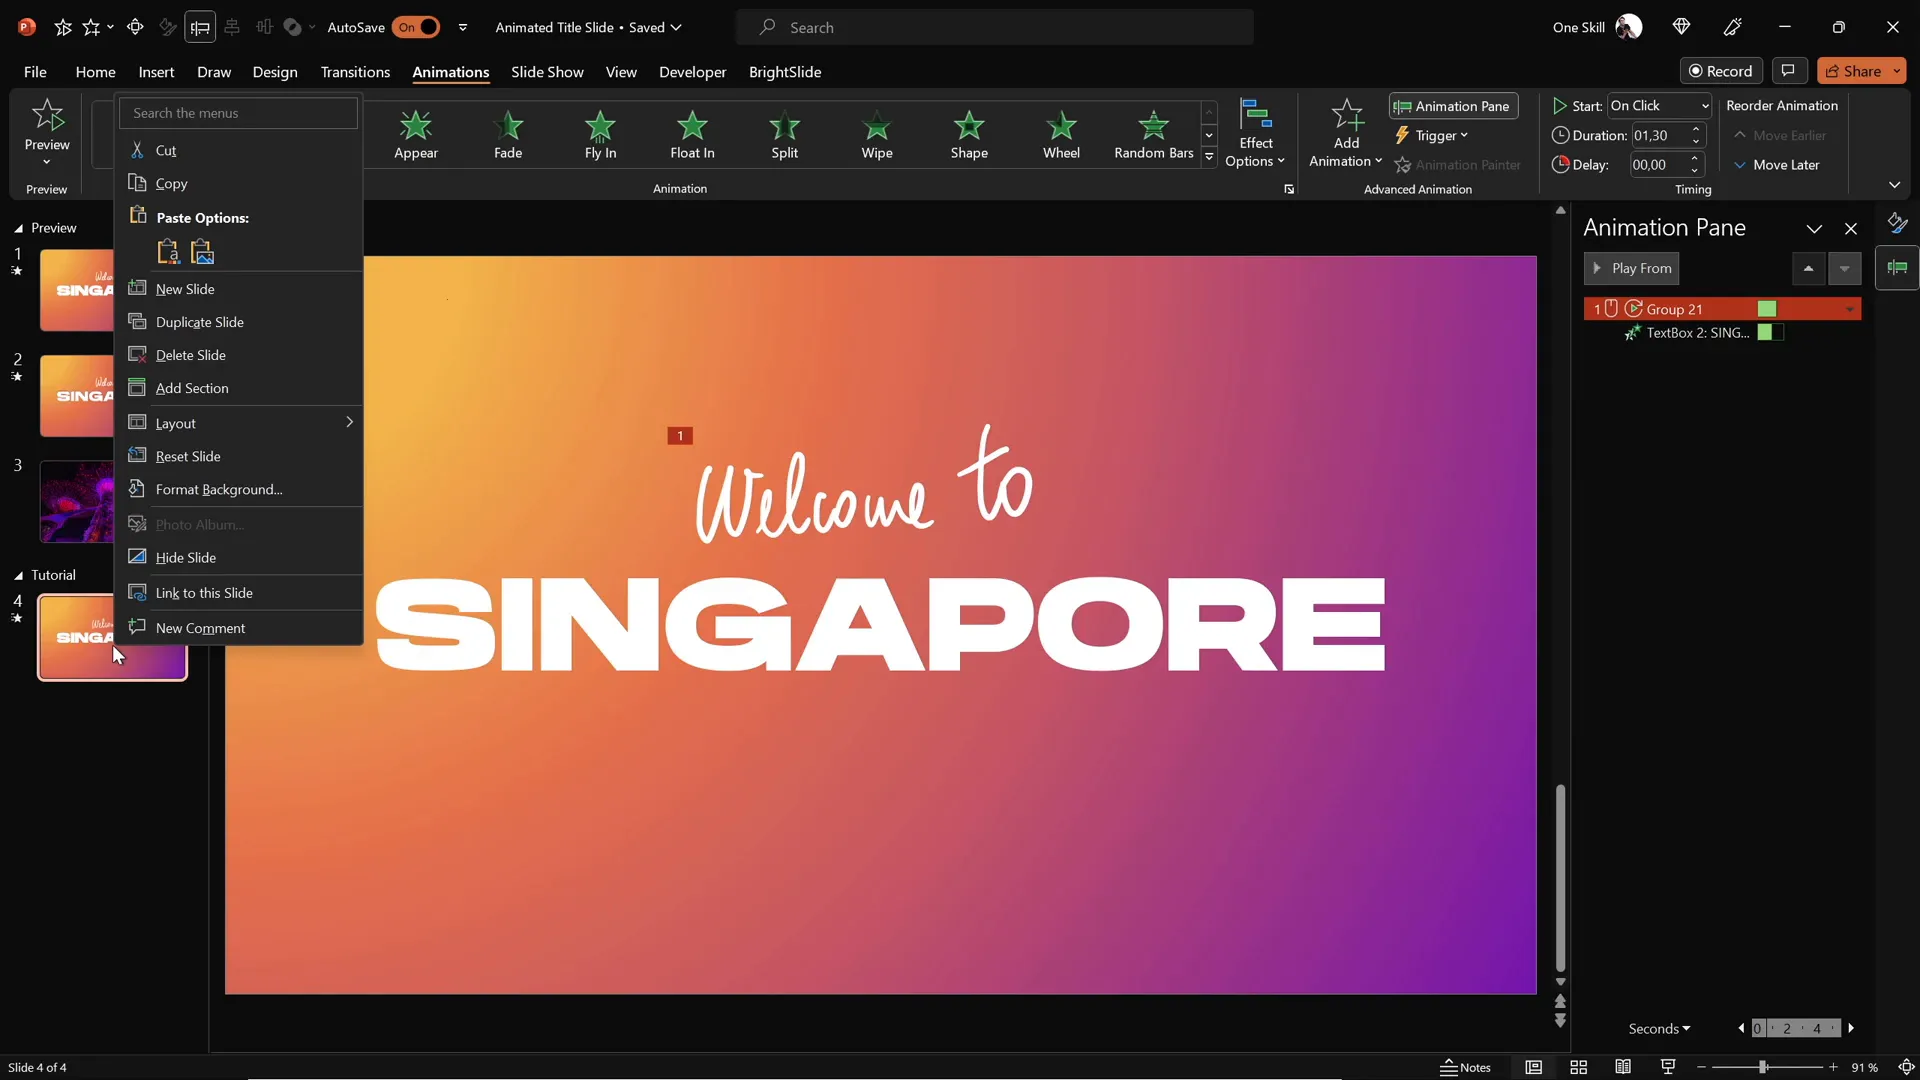Select slide 3 thumbnail
This screenshot has height=1080, width=1920.
tap(76, 501)
